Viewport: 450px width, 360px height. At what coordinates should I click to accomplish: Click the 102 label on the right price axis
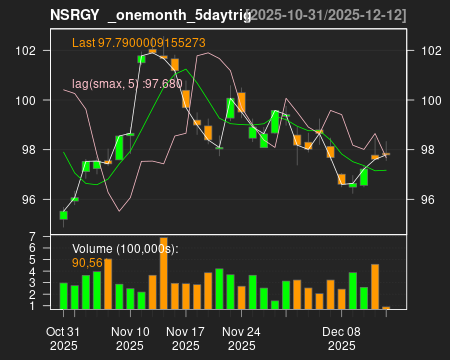(431, 51)
